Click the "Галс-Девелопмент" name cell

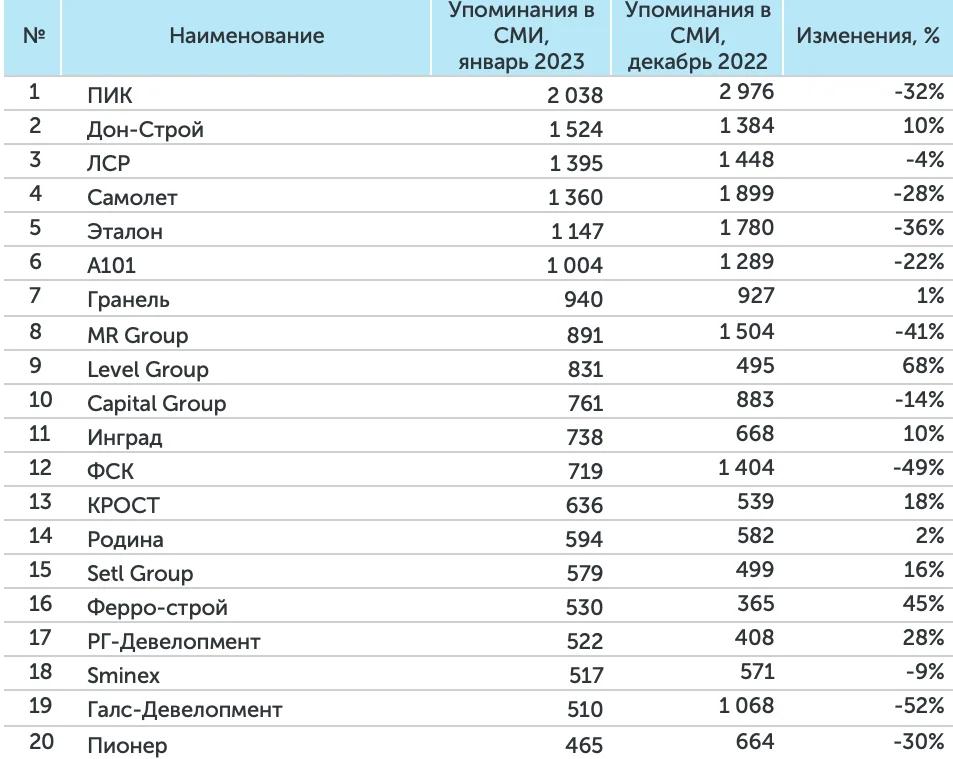pos(185,710)
